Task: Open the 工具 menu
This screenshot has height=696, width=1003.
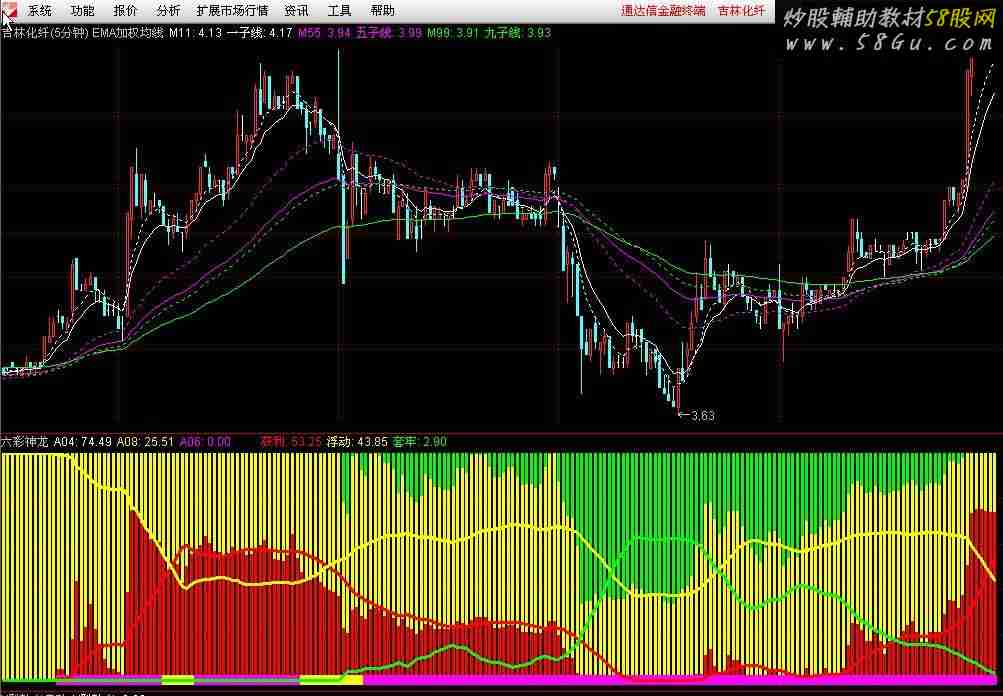Action: point(339,11)
